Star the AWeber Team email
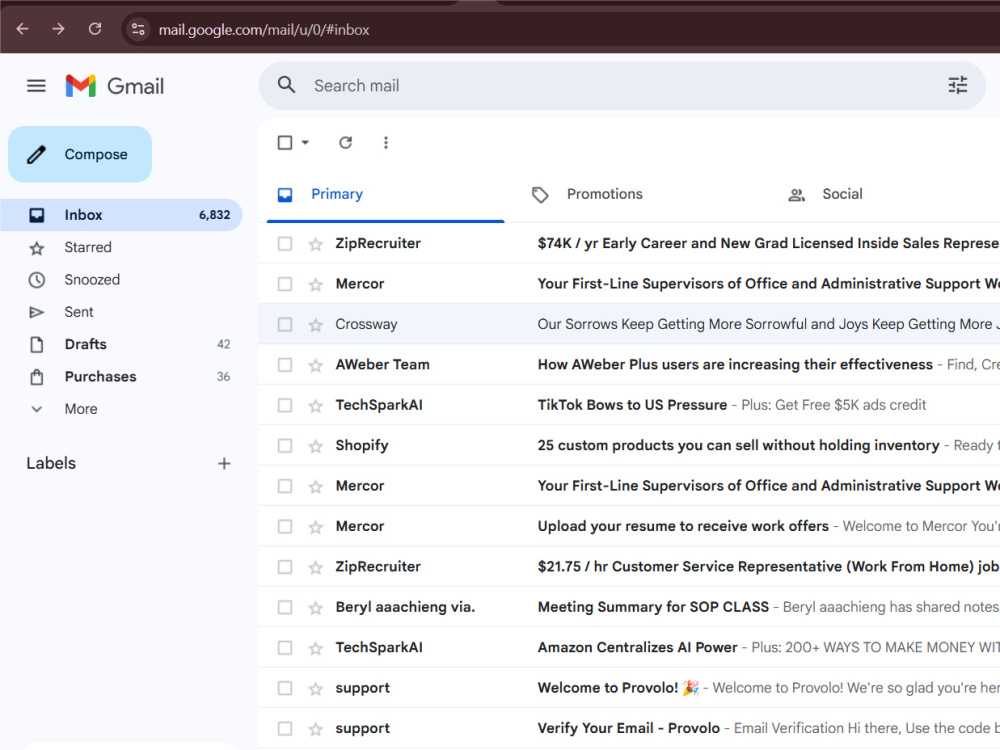 coord(315,365)
